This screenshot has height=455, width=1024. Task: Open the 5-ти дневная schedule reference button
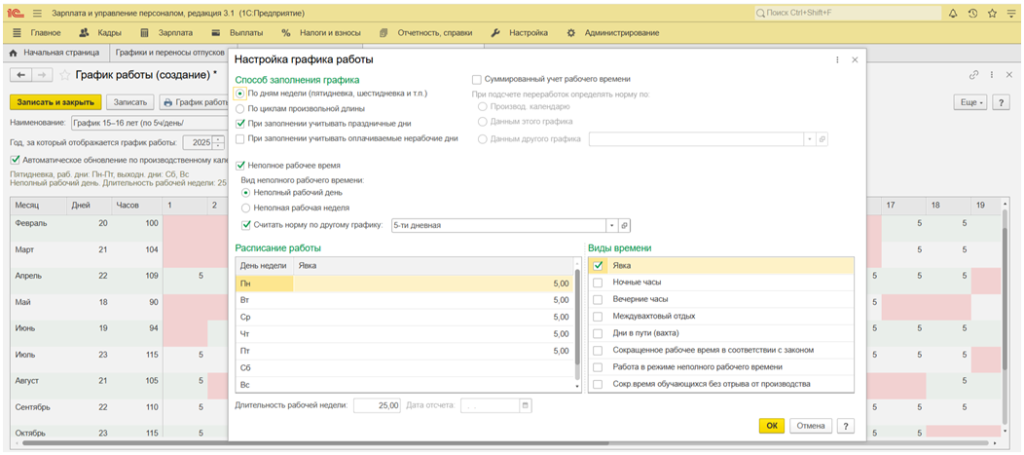[x=624, y=225]
